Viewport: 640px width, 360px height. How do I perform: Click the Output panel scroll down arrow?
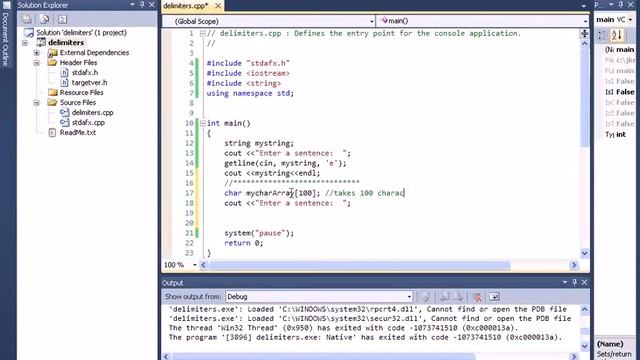584,346
